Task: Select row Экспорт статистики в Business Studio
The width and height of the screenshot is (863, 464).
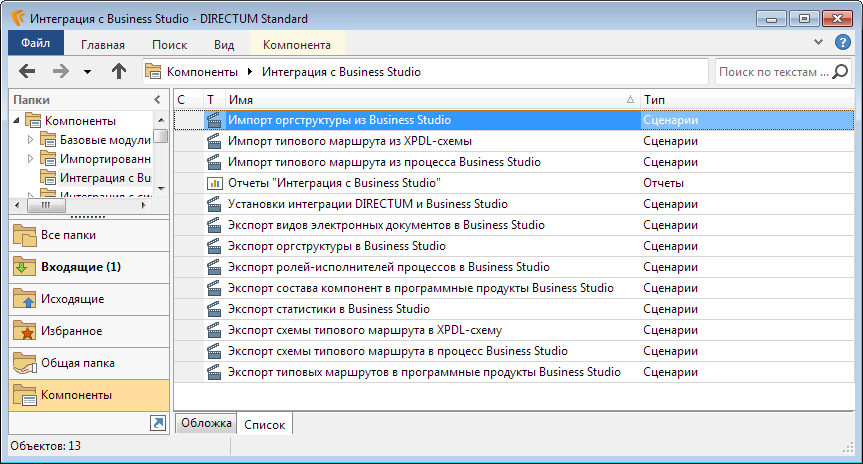Action: click(x=514, y=309)
